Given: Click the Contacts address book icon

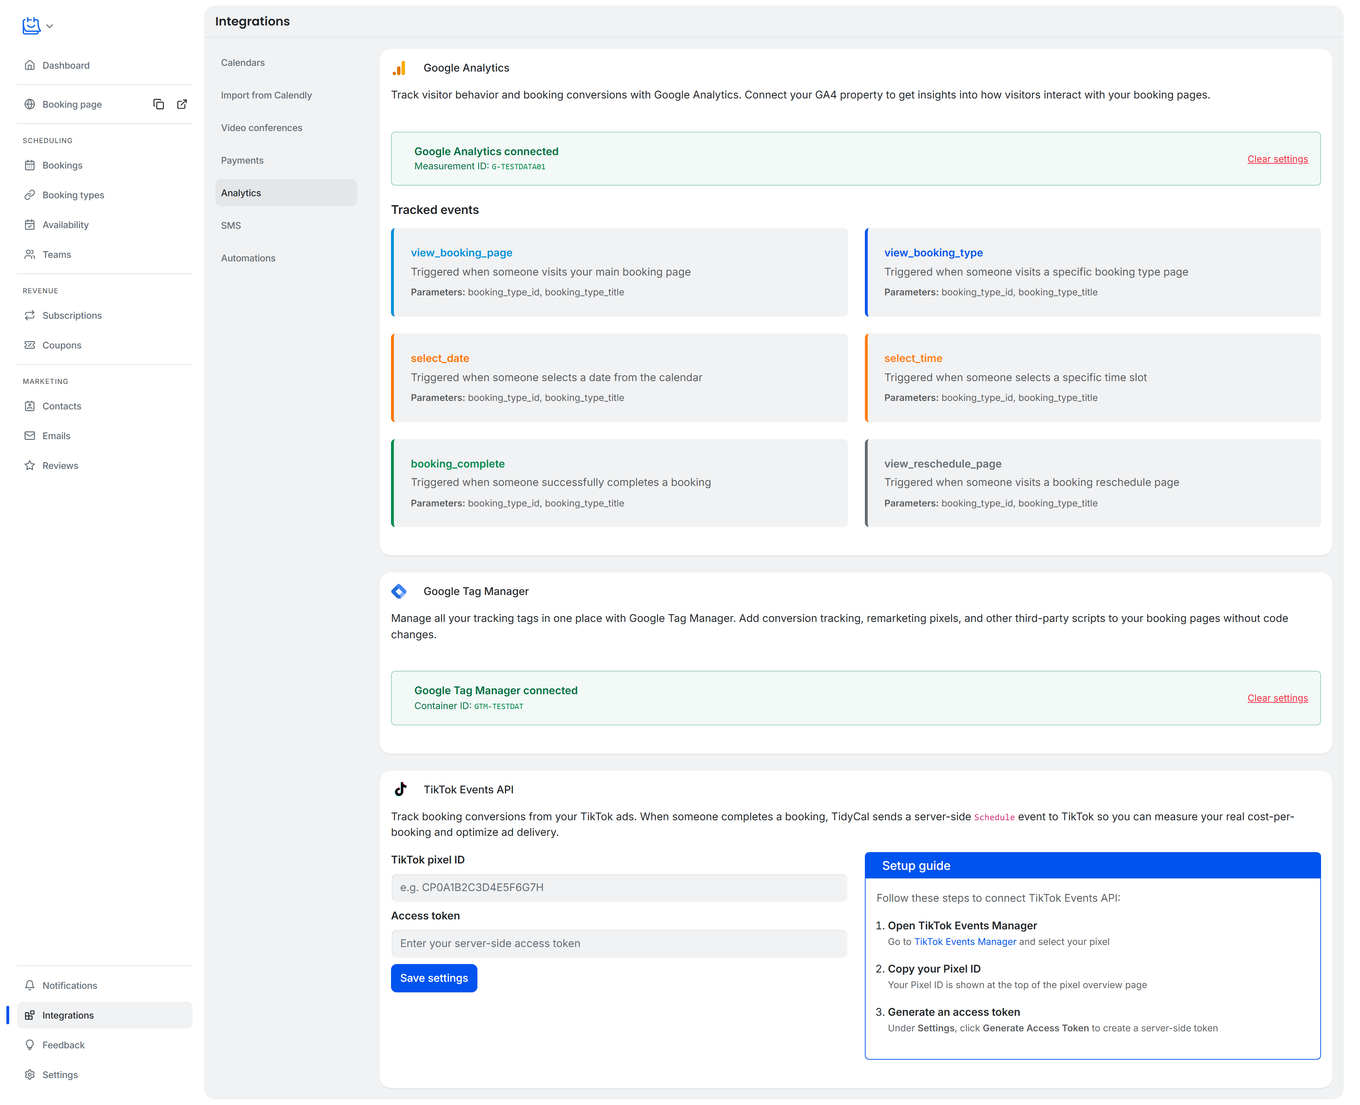Looking at the screenshot, I should click(30, 406).
